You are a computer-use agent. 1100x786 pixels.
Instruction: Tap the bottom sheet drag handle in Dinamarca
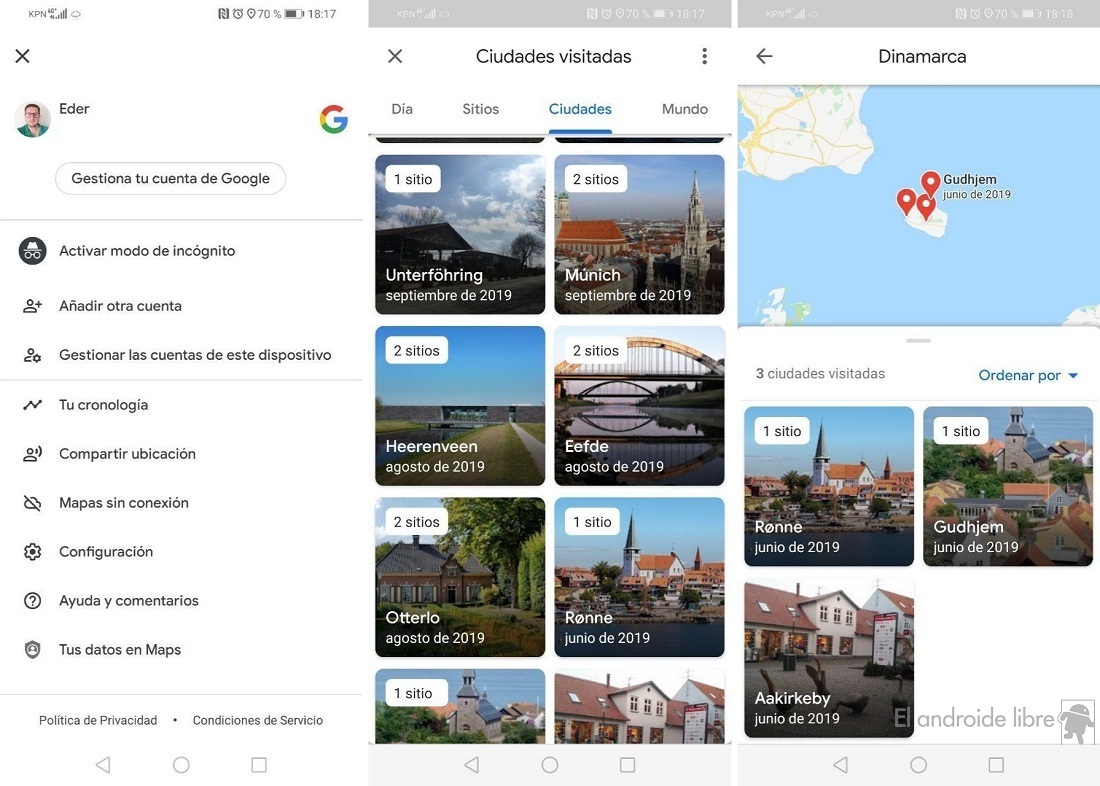click(918, 340)
